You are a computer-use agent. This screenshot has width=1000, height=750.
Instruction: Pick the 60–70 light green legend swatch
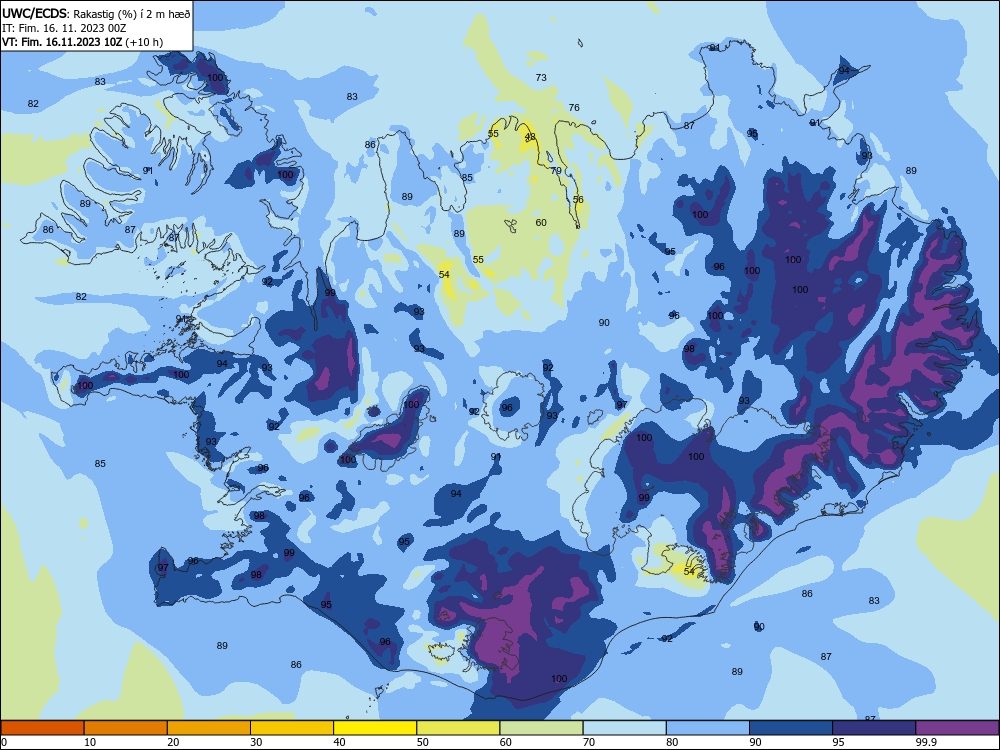(x=541, y=728)
